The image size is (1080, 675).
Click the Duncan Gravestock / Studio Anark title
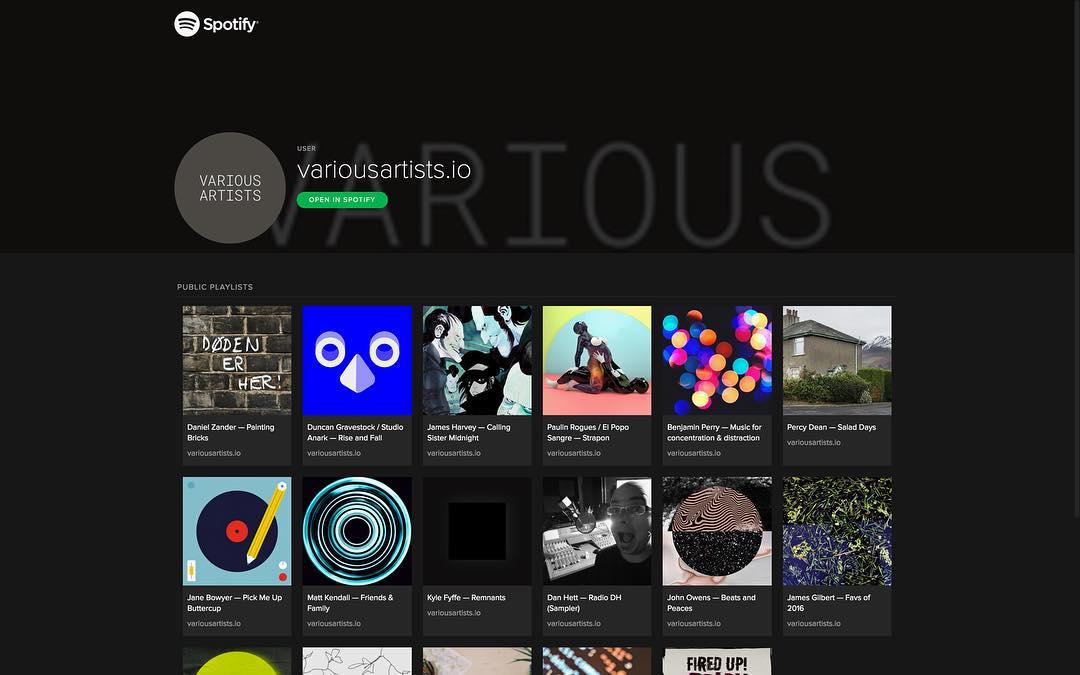pos(355,433)
